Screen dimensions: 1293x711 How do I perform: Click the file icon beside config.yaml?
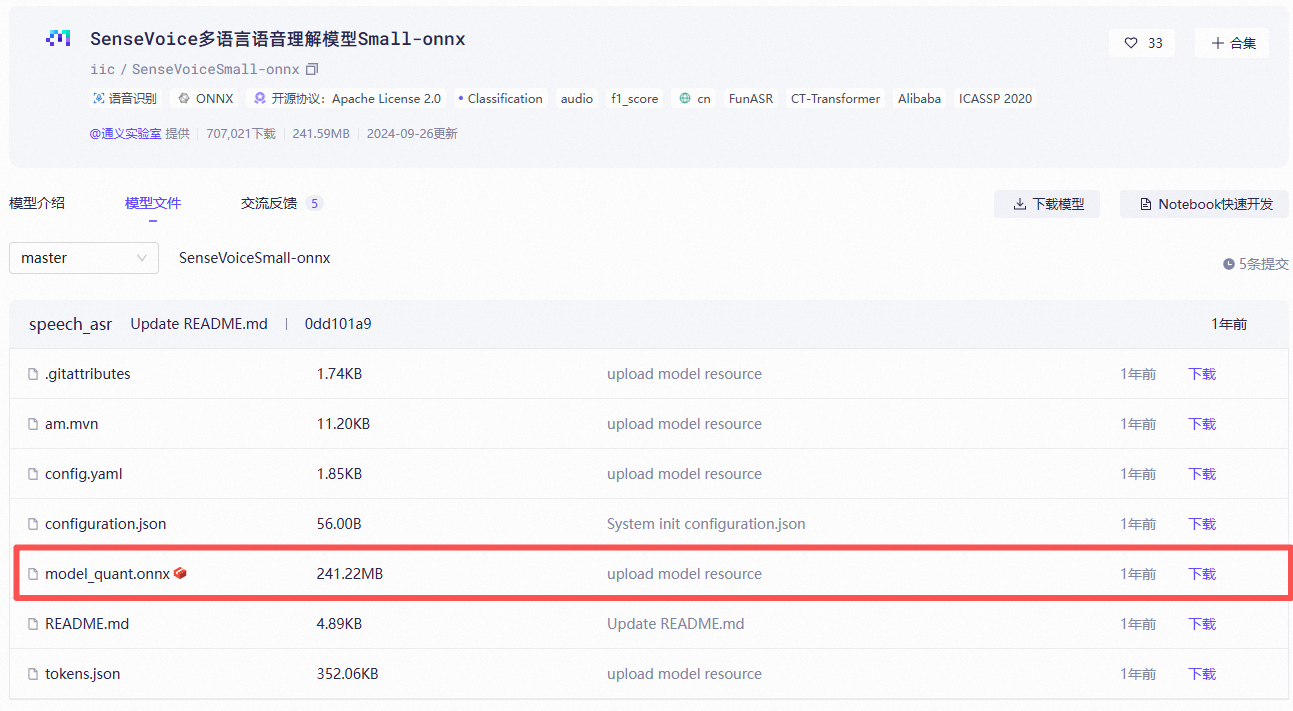tap(33, 474)
